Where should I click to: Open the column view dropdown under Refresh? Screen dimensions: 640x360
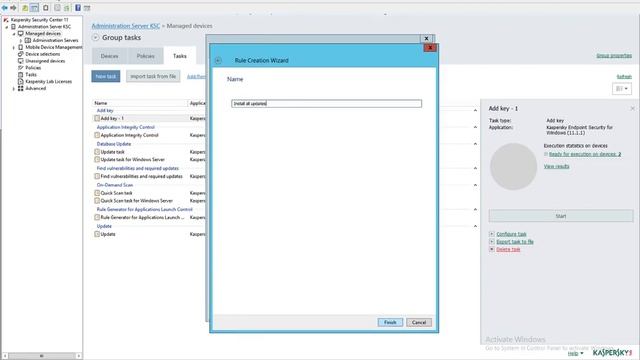point(622,89)
